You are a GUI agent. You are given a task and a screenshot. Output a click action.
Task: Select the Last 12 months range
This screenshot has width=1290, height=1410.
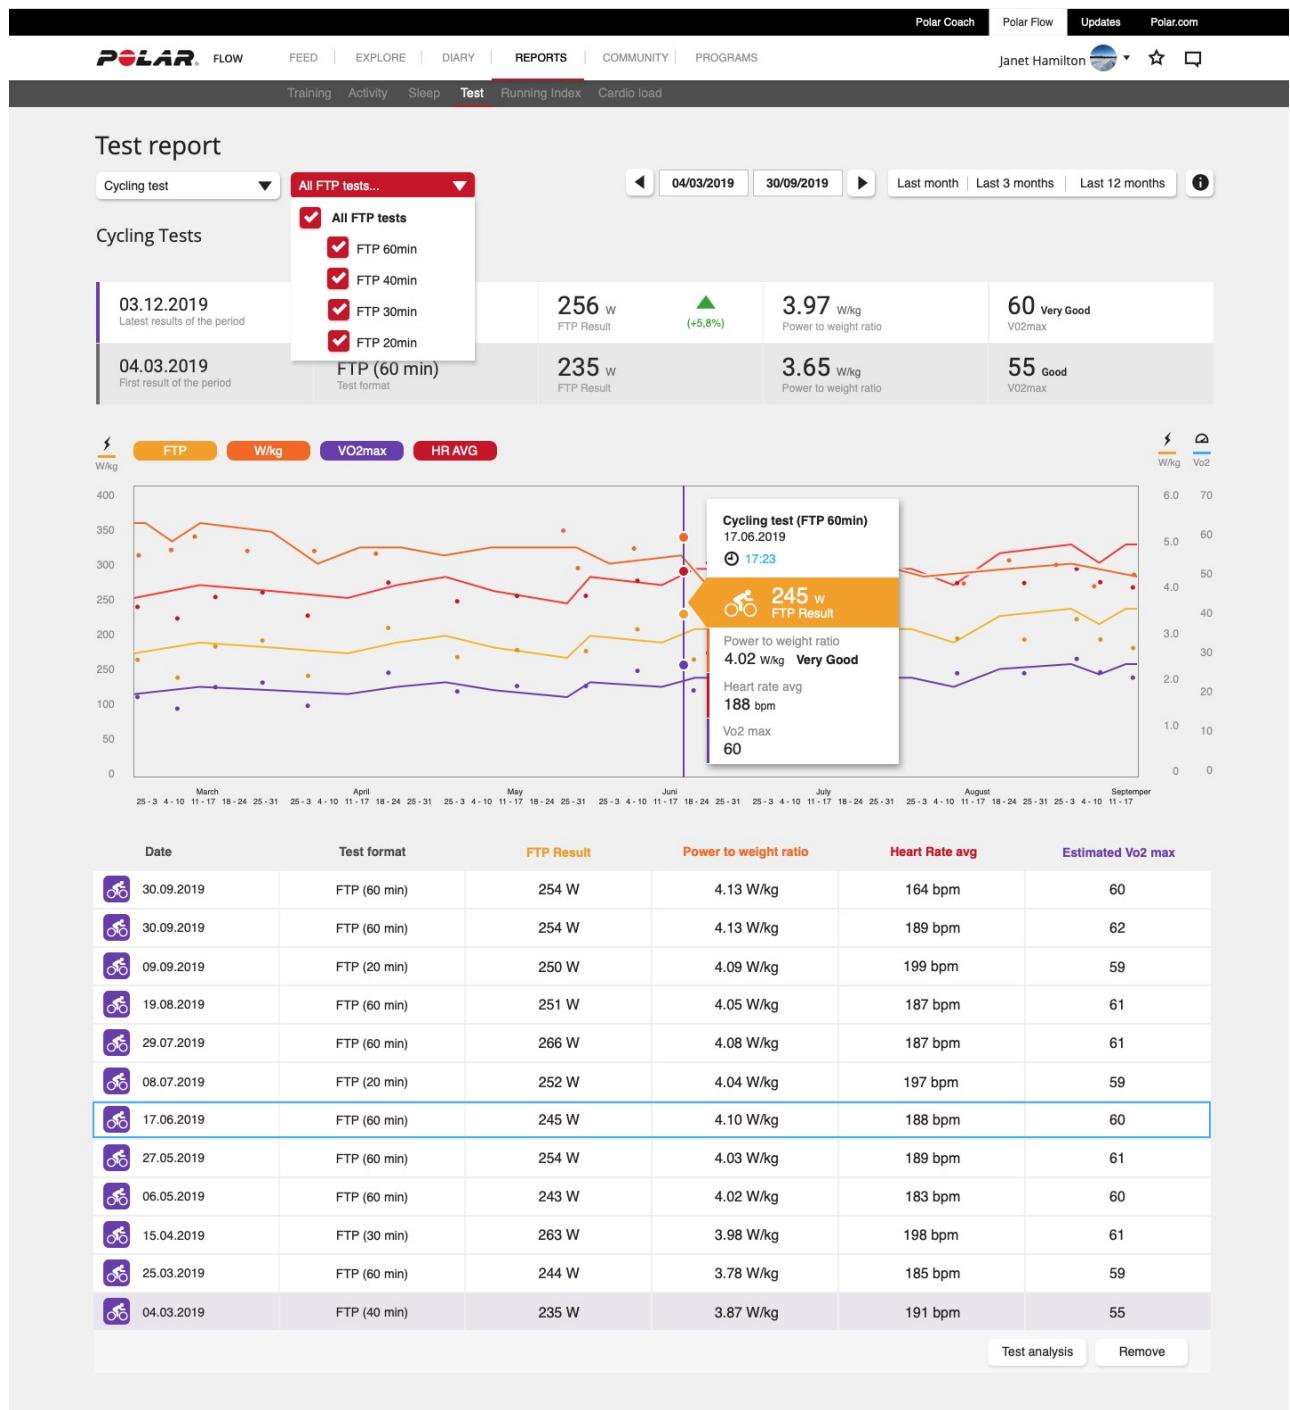1122,183
